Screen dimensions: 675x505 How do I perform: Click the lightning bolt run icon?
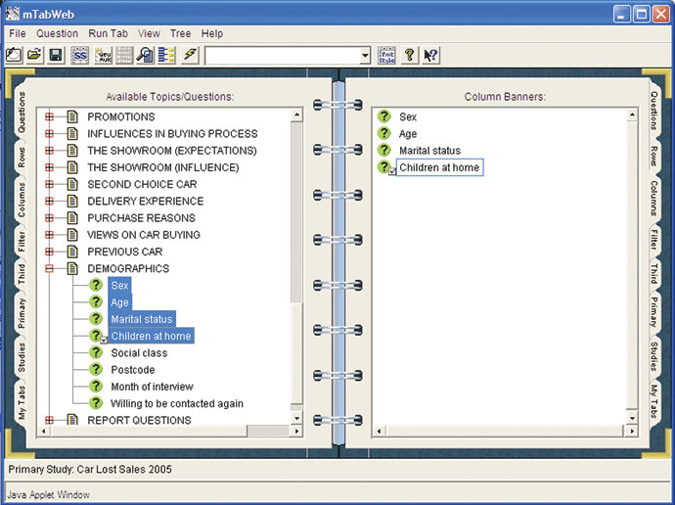190,55
